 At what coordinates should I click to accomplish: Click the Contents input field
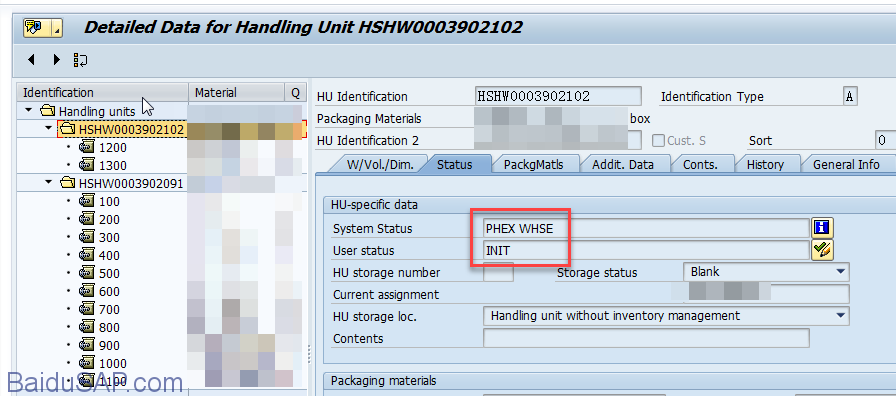point(646,338)
